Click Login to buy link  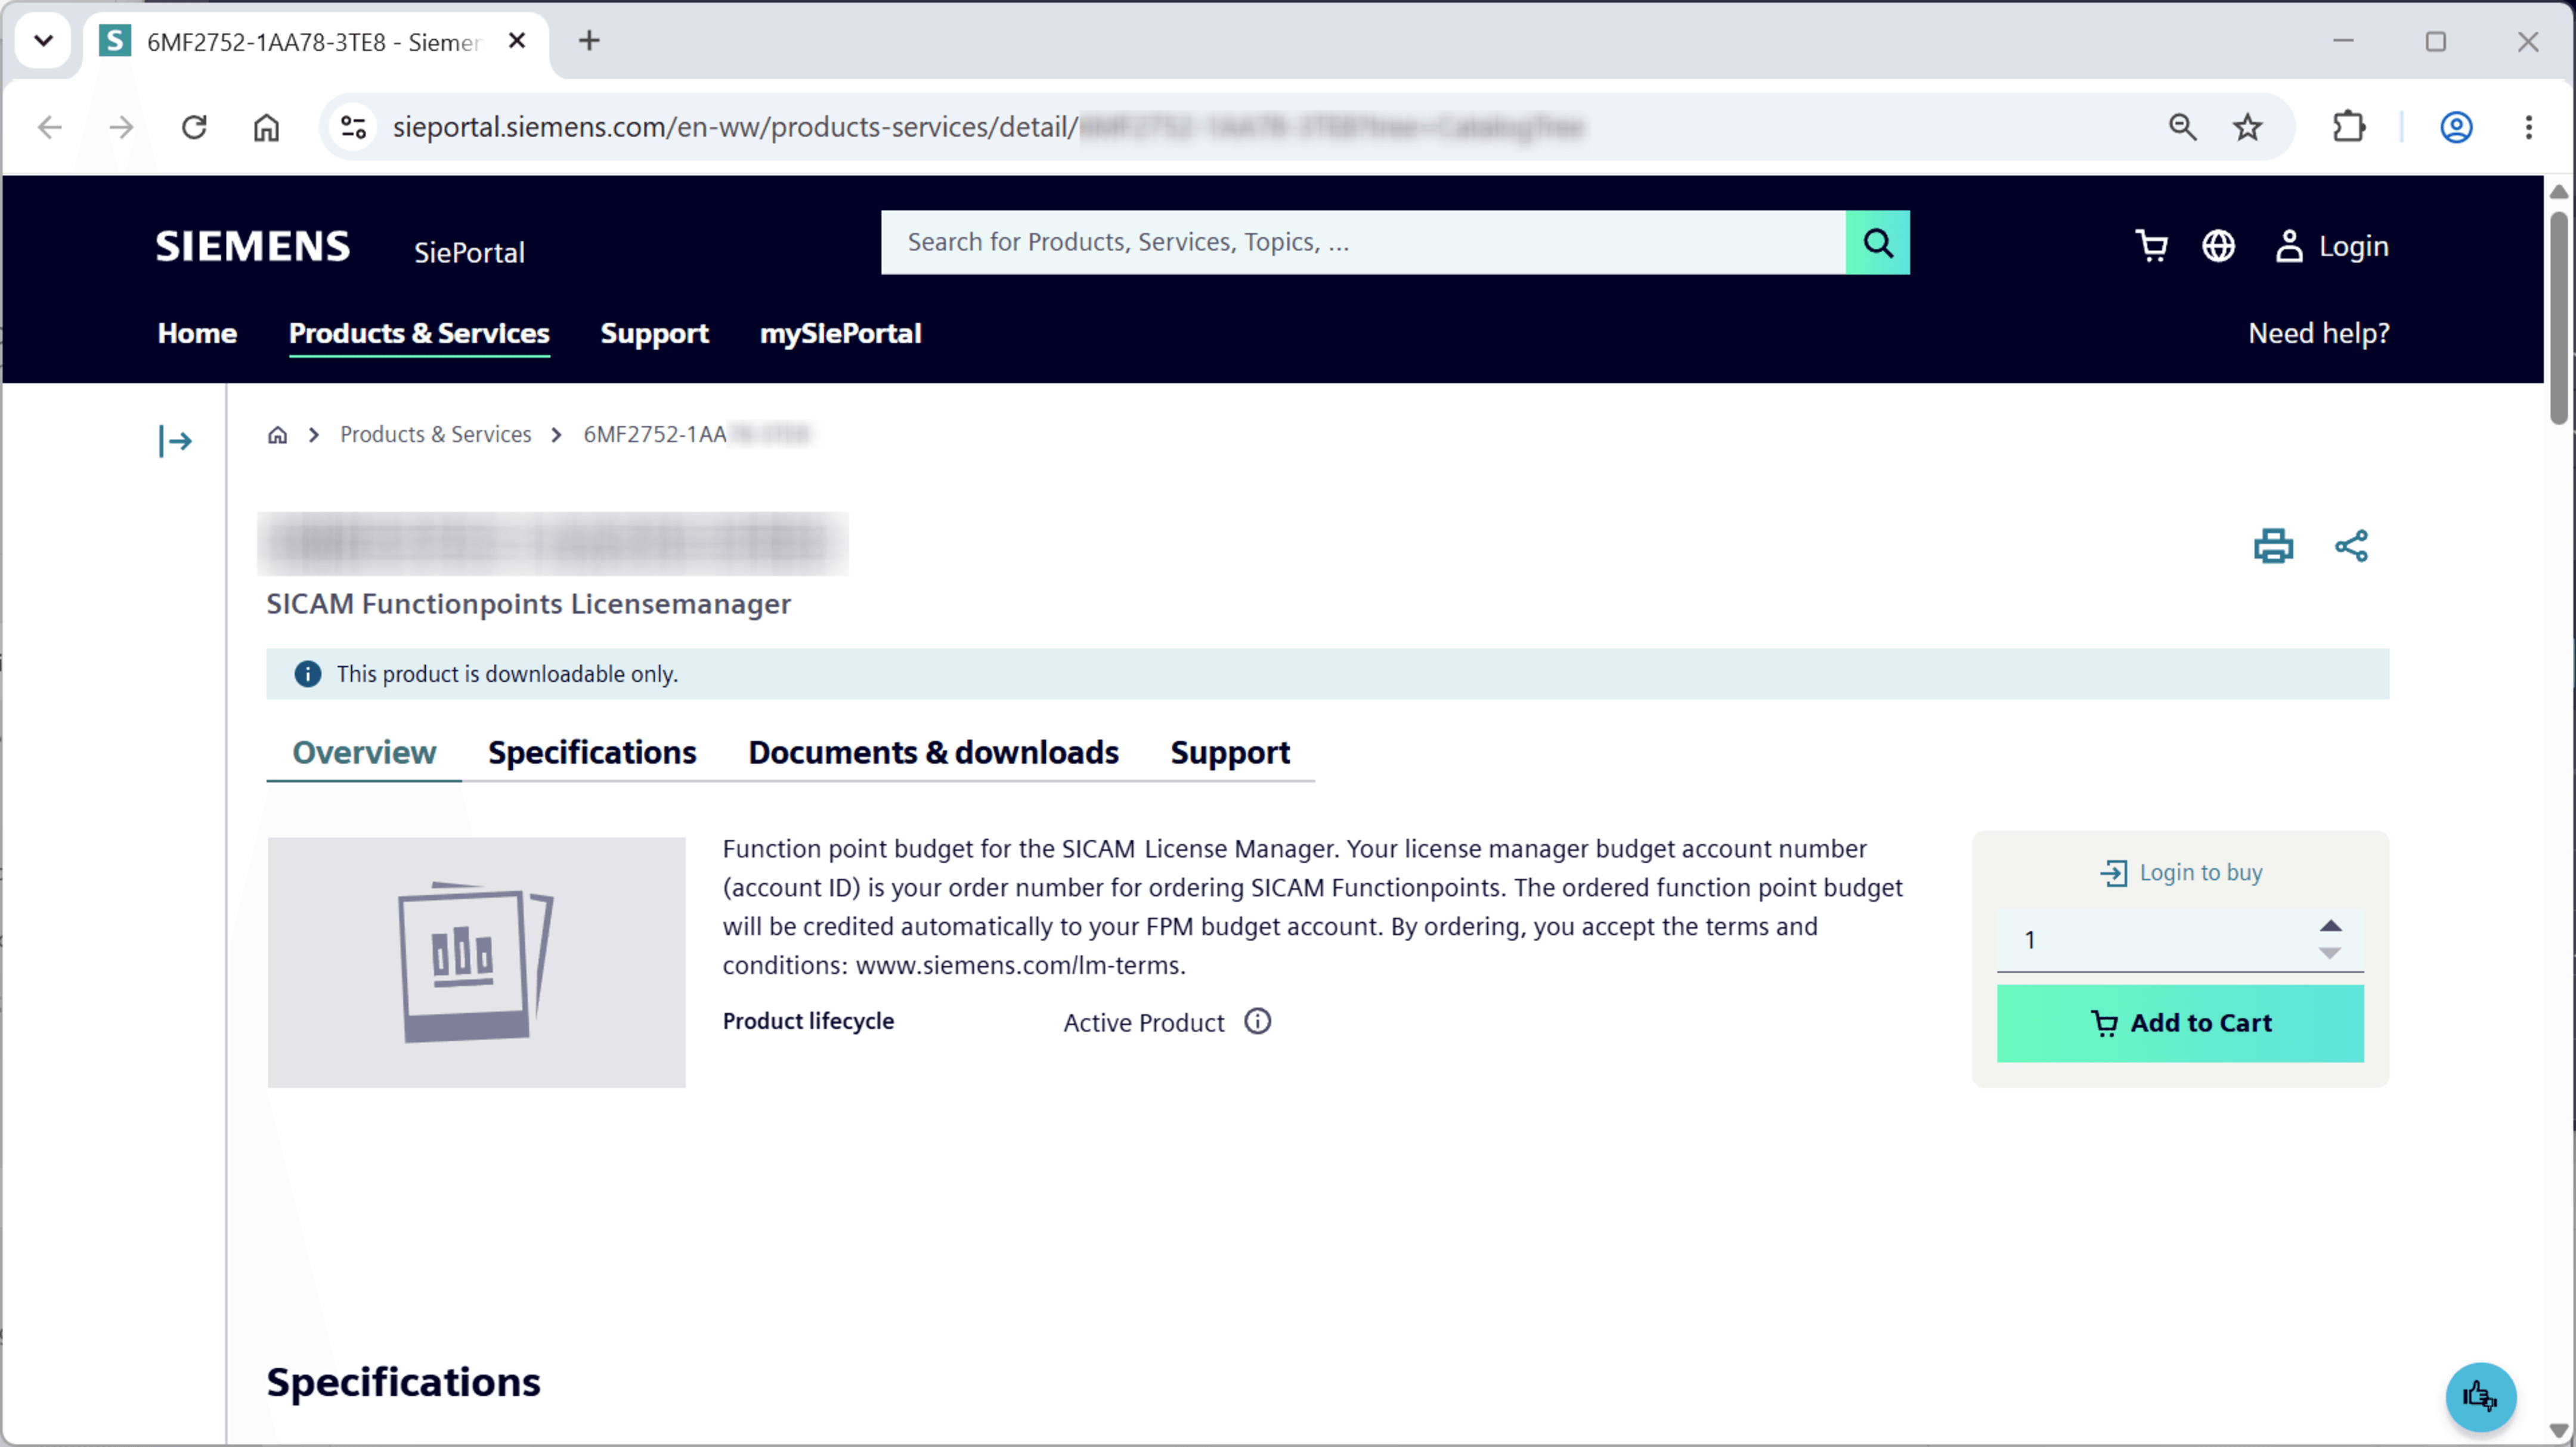pyautogui.click(x=2181, y=873)
